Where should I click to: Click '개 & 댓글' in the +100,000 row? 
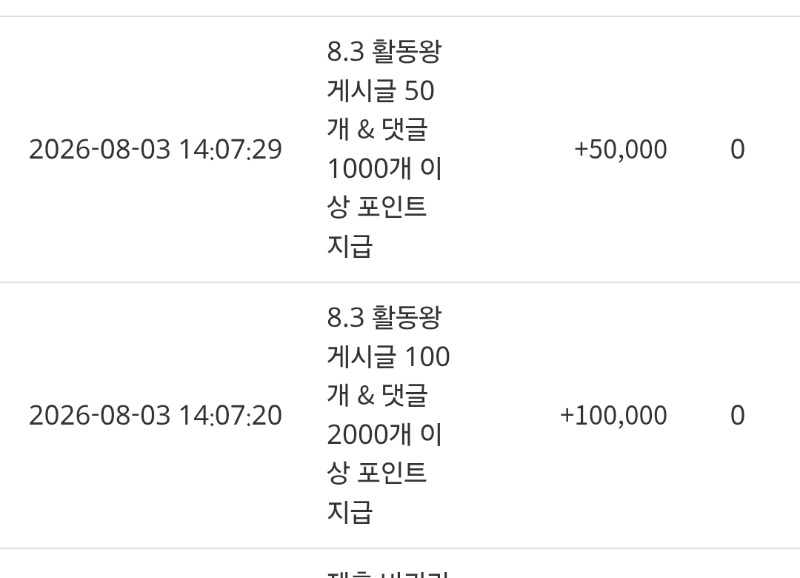(x=377, y=395)
